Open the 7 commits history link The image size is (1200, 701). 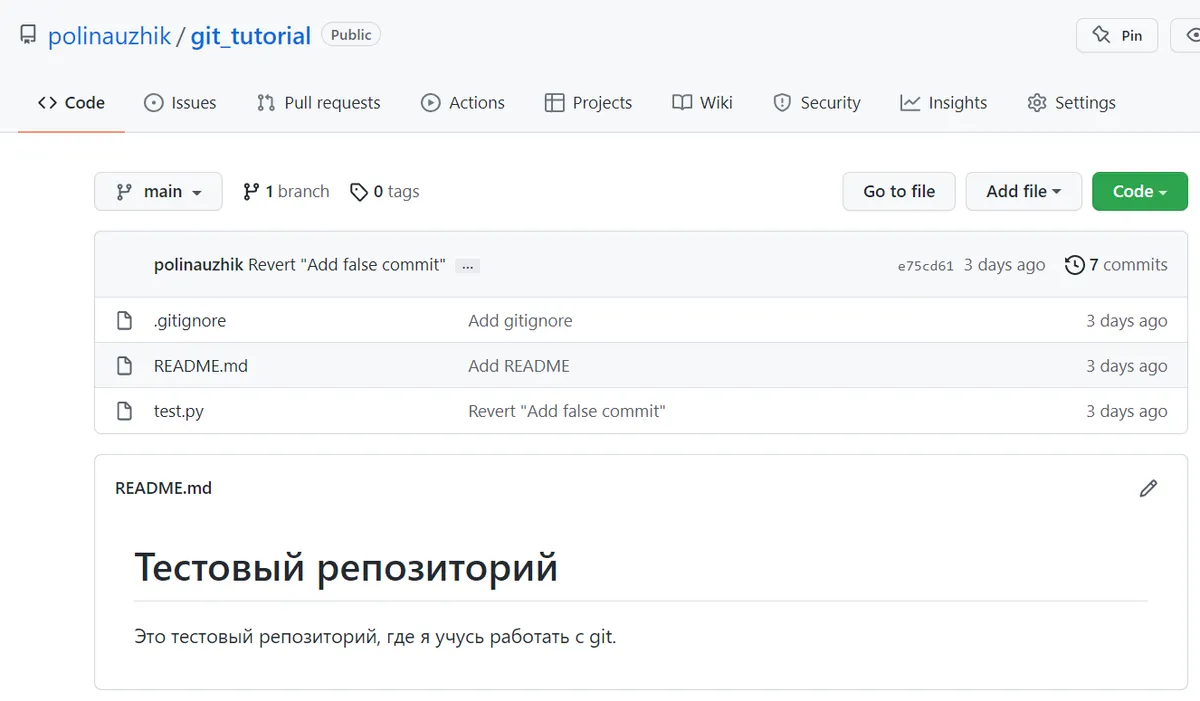coord(1117,265)
